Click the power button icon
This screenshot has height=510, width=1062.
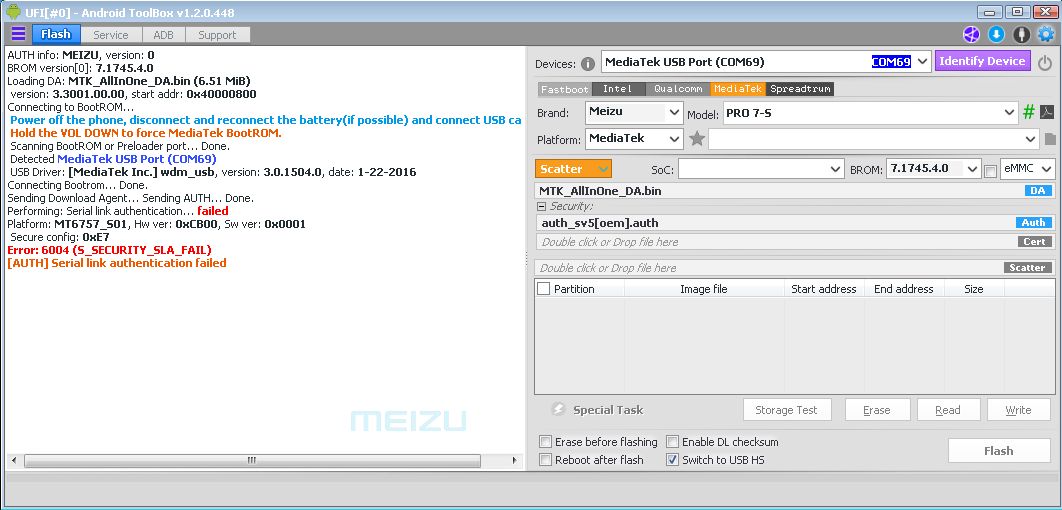1045,63
